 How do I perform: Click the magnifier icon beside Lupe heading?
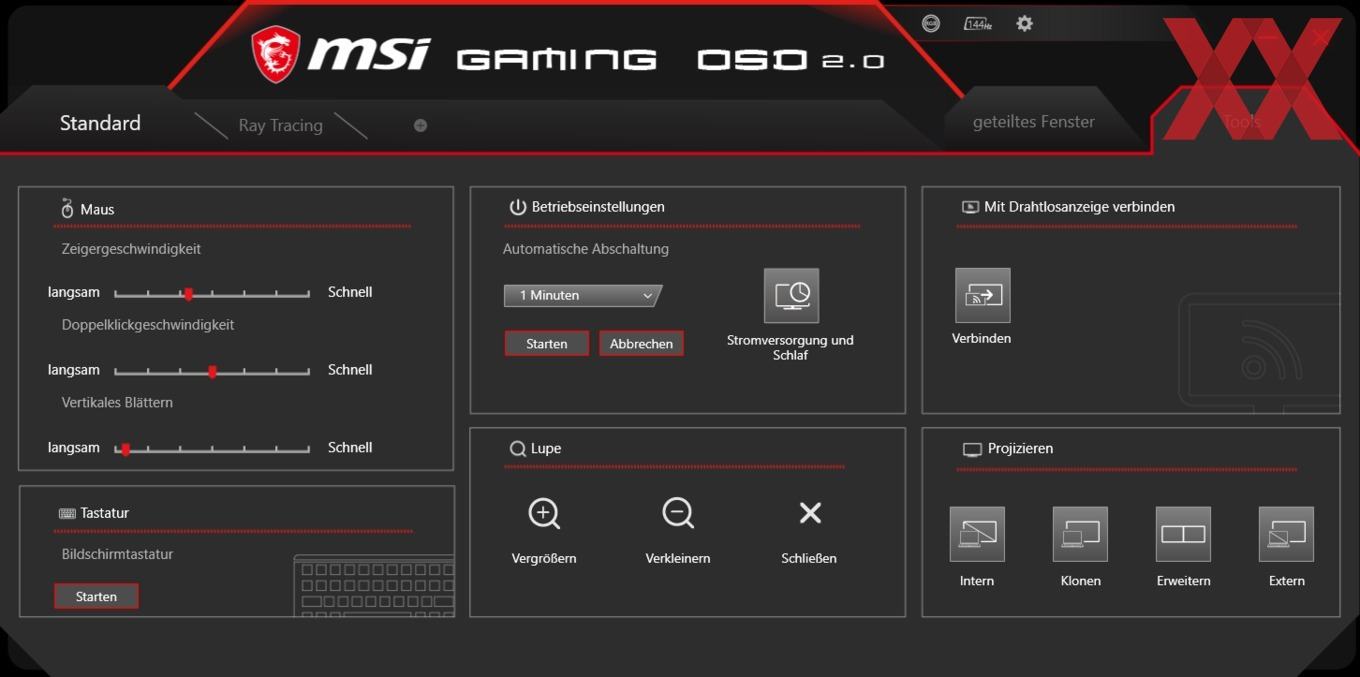coord(517,449)
